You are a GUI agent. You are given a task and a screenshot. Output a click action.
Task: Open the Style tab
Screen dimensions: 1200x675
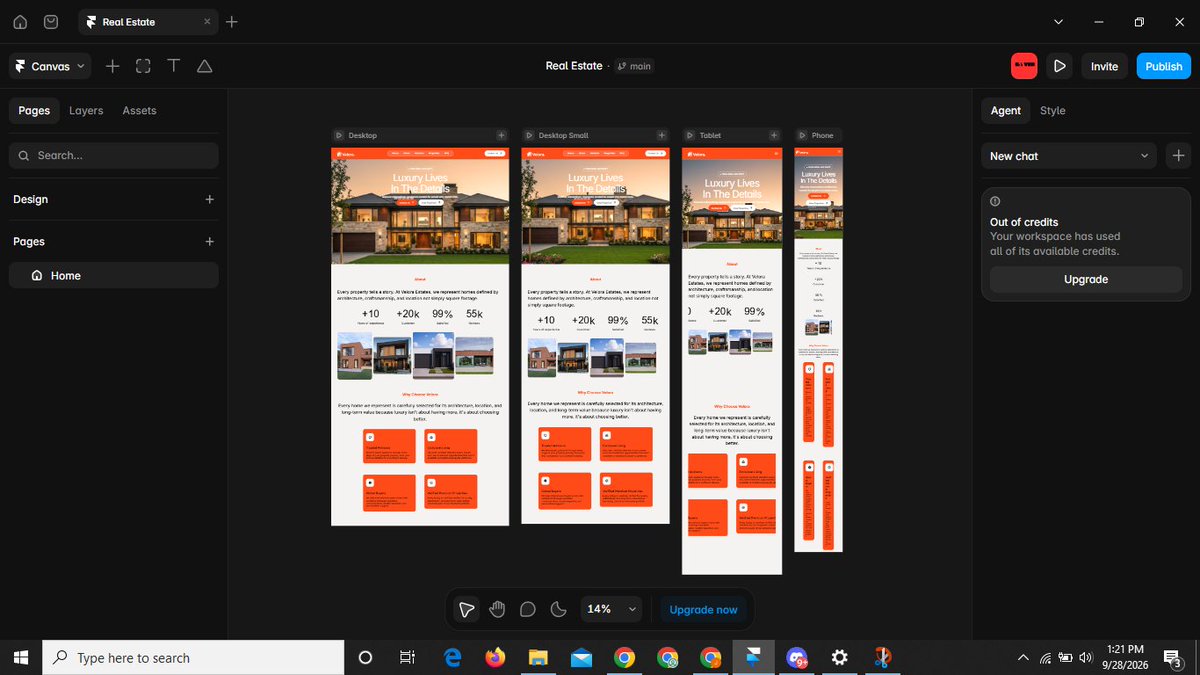[x=1053, y=110]
